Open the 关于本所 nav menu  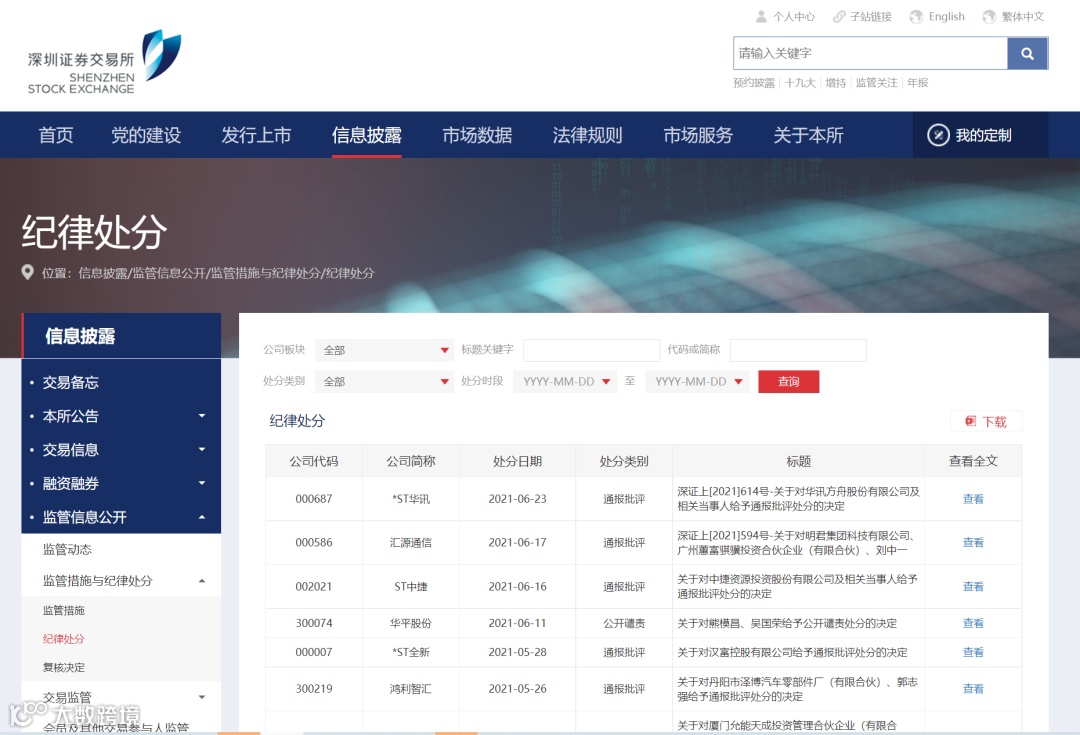pos(809,135)
